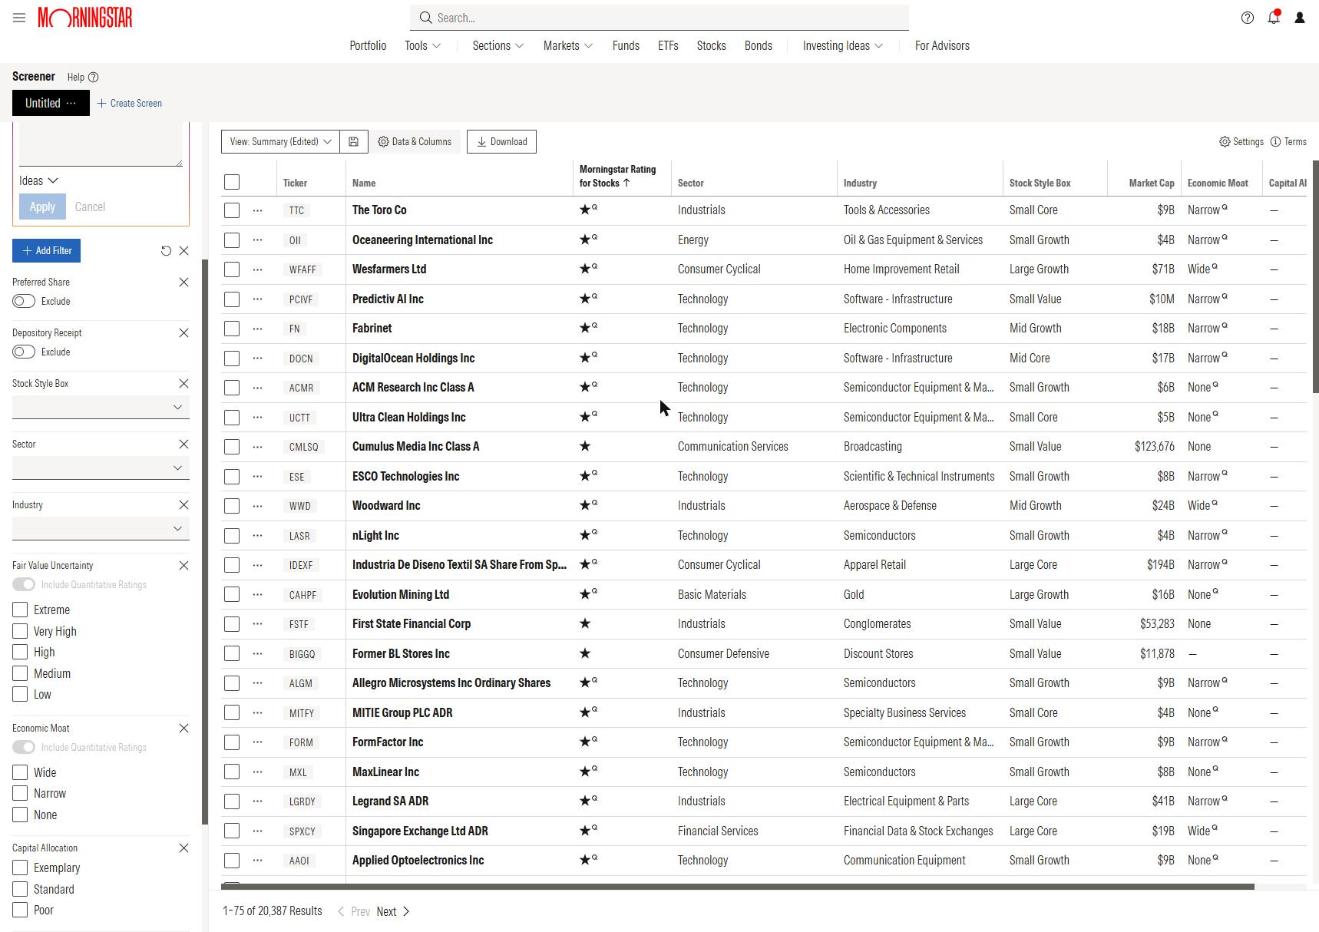Image resolution: width=1319 pixels, height=932 pixels.
Task: Check the Narrow economic moat checkbox
Action: [20, 794]
